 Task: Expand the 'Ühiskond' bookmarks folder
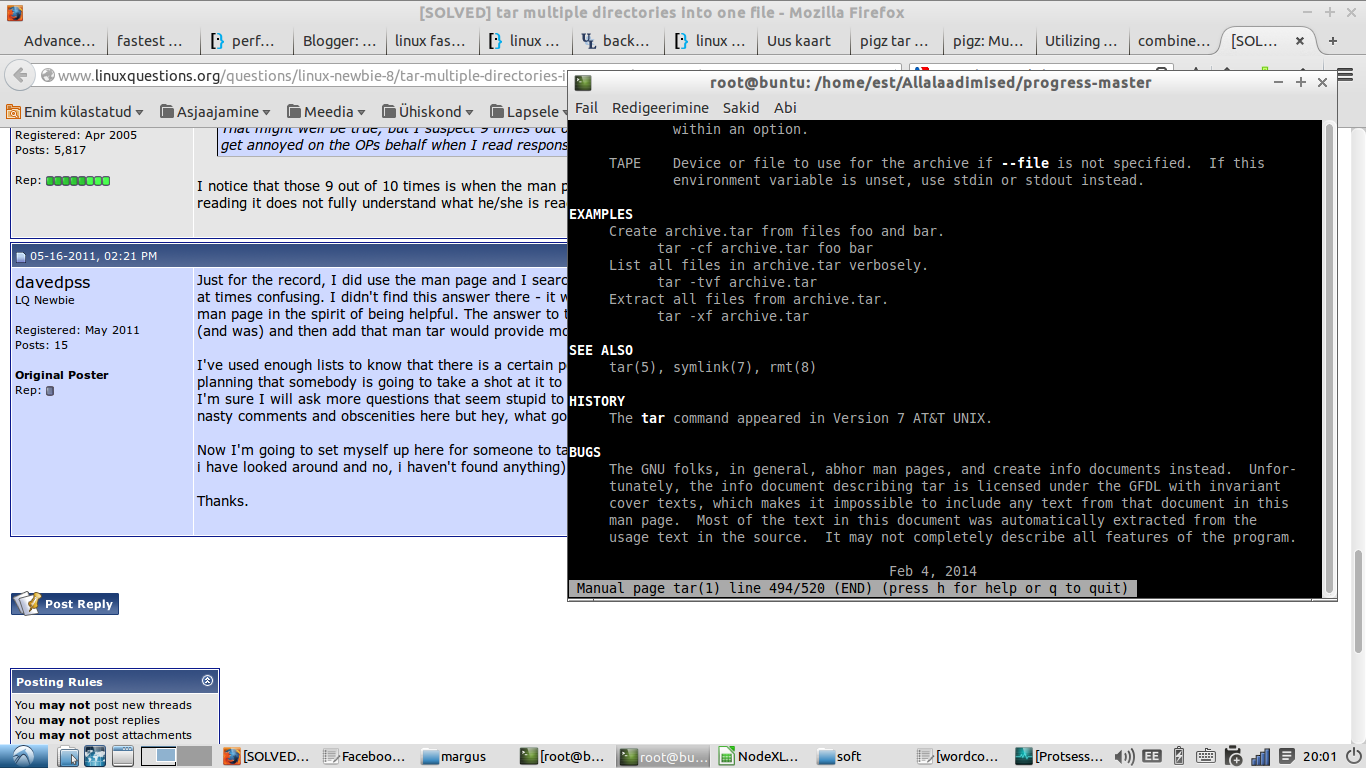click(427, 112)
